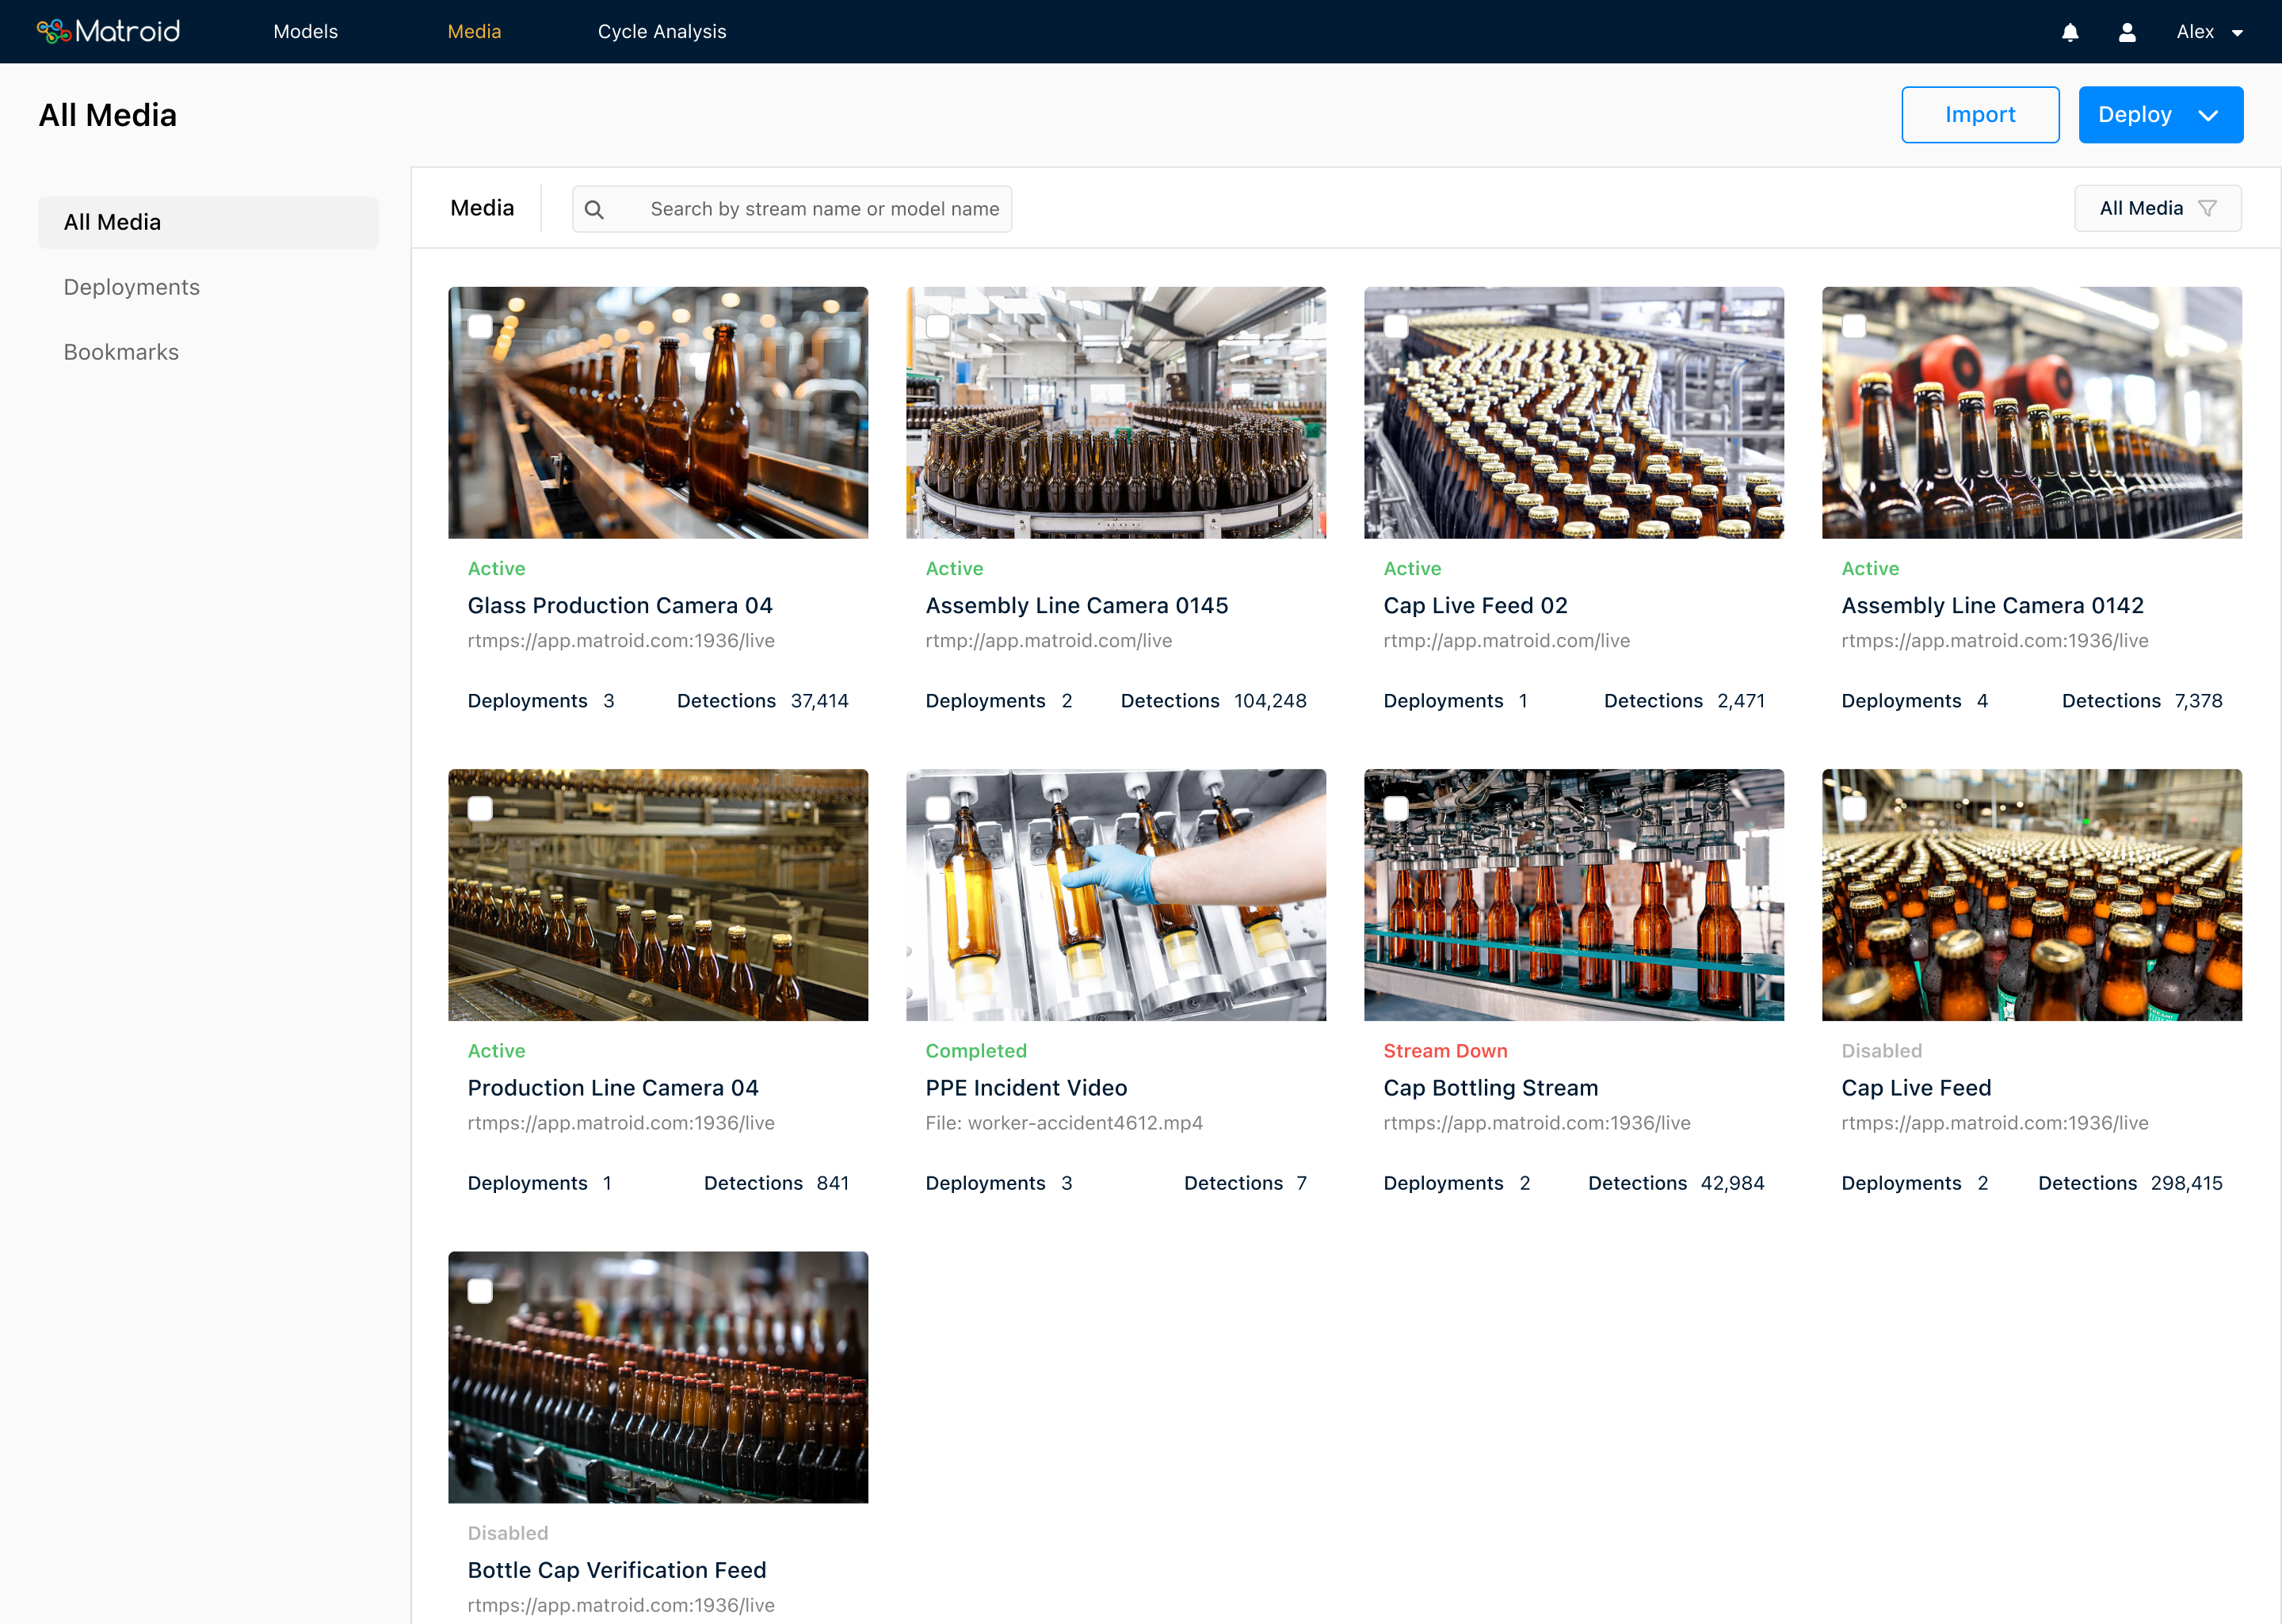This screenshot has height=1624, width=2282.
Task: Check the Cap Live Feed 02 thumbnail checkbox
Action: tap(1395, 325)
